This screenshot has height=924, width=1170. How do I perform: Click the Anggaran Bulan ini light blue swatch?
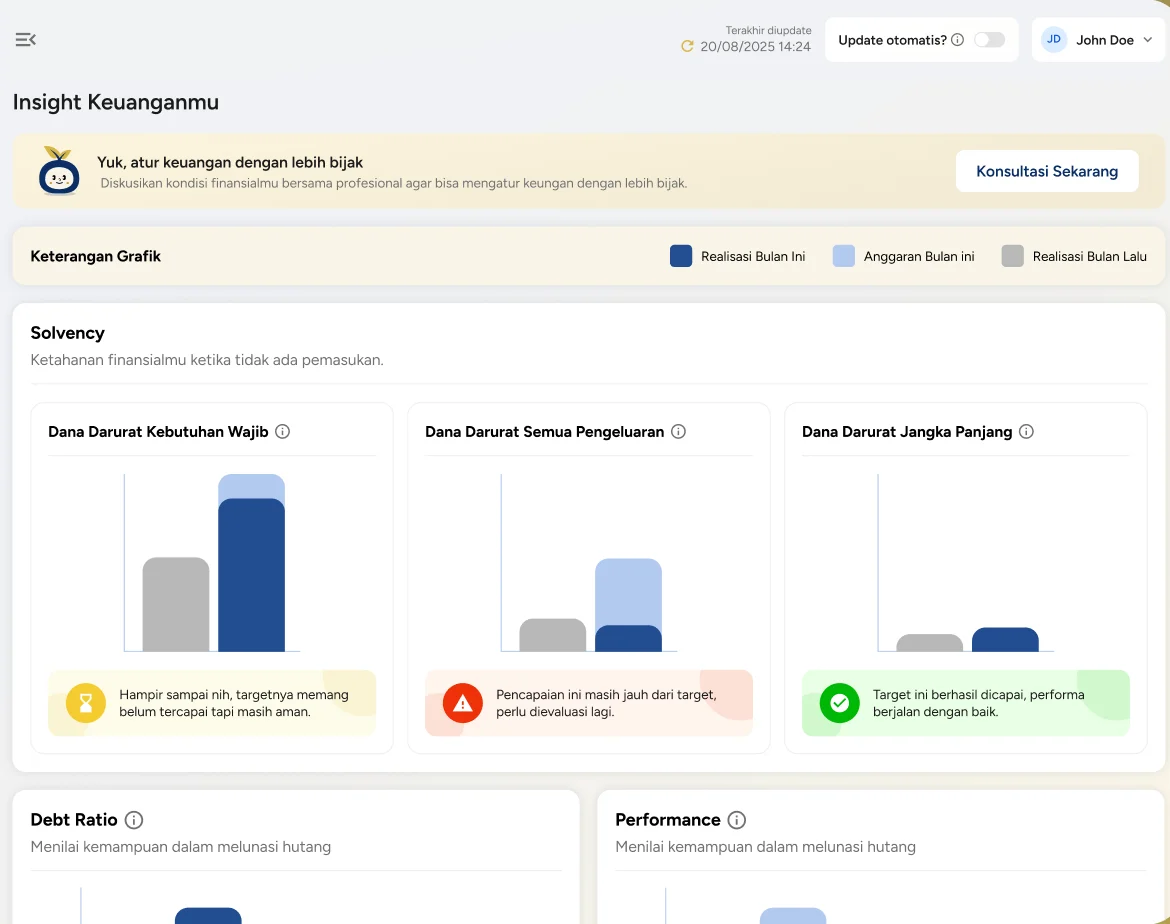(843, 256)
